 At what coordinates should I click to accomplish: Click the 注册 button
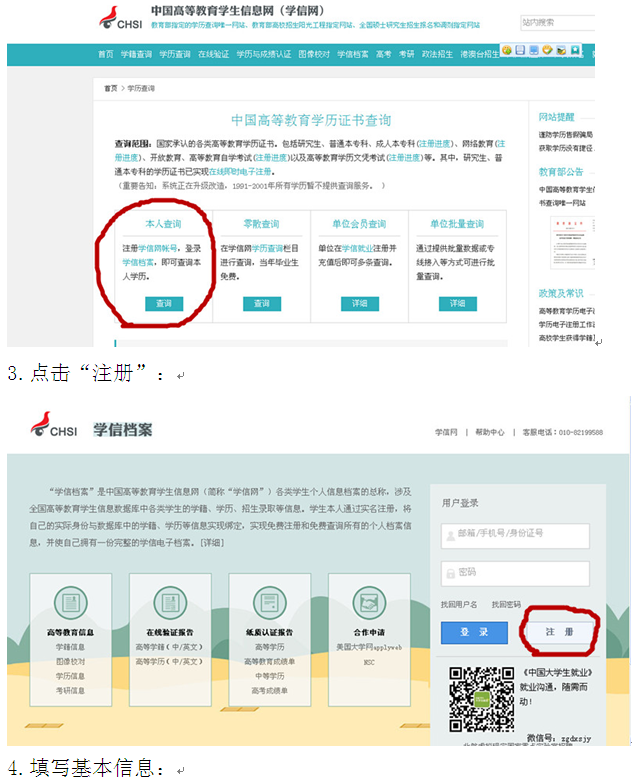coord(559,632)
